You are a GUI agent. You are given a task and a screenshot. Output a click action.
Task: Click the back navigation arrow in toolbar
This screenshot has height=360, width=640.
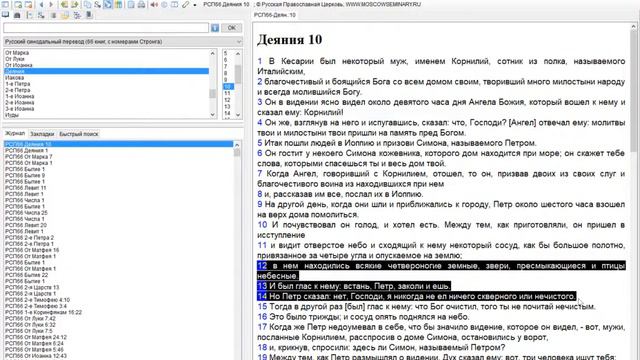coord(41,4)
